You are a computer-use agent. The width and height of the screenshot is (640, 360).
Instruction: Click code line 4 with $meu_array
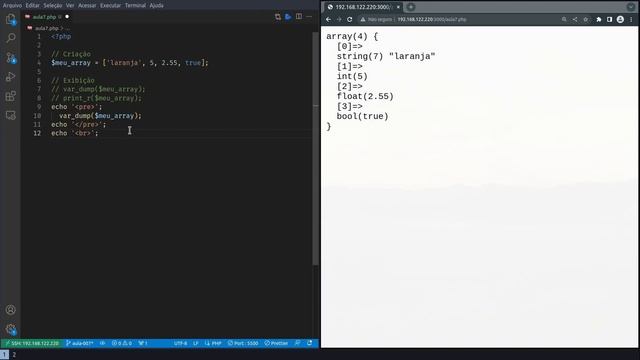(130, 63)
